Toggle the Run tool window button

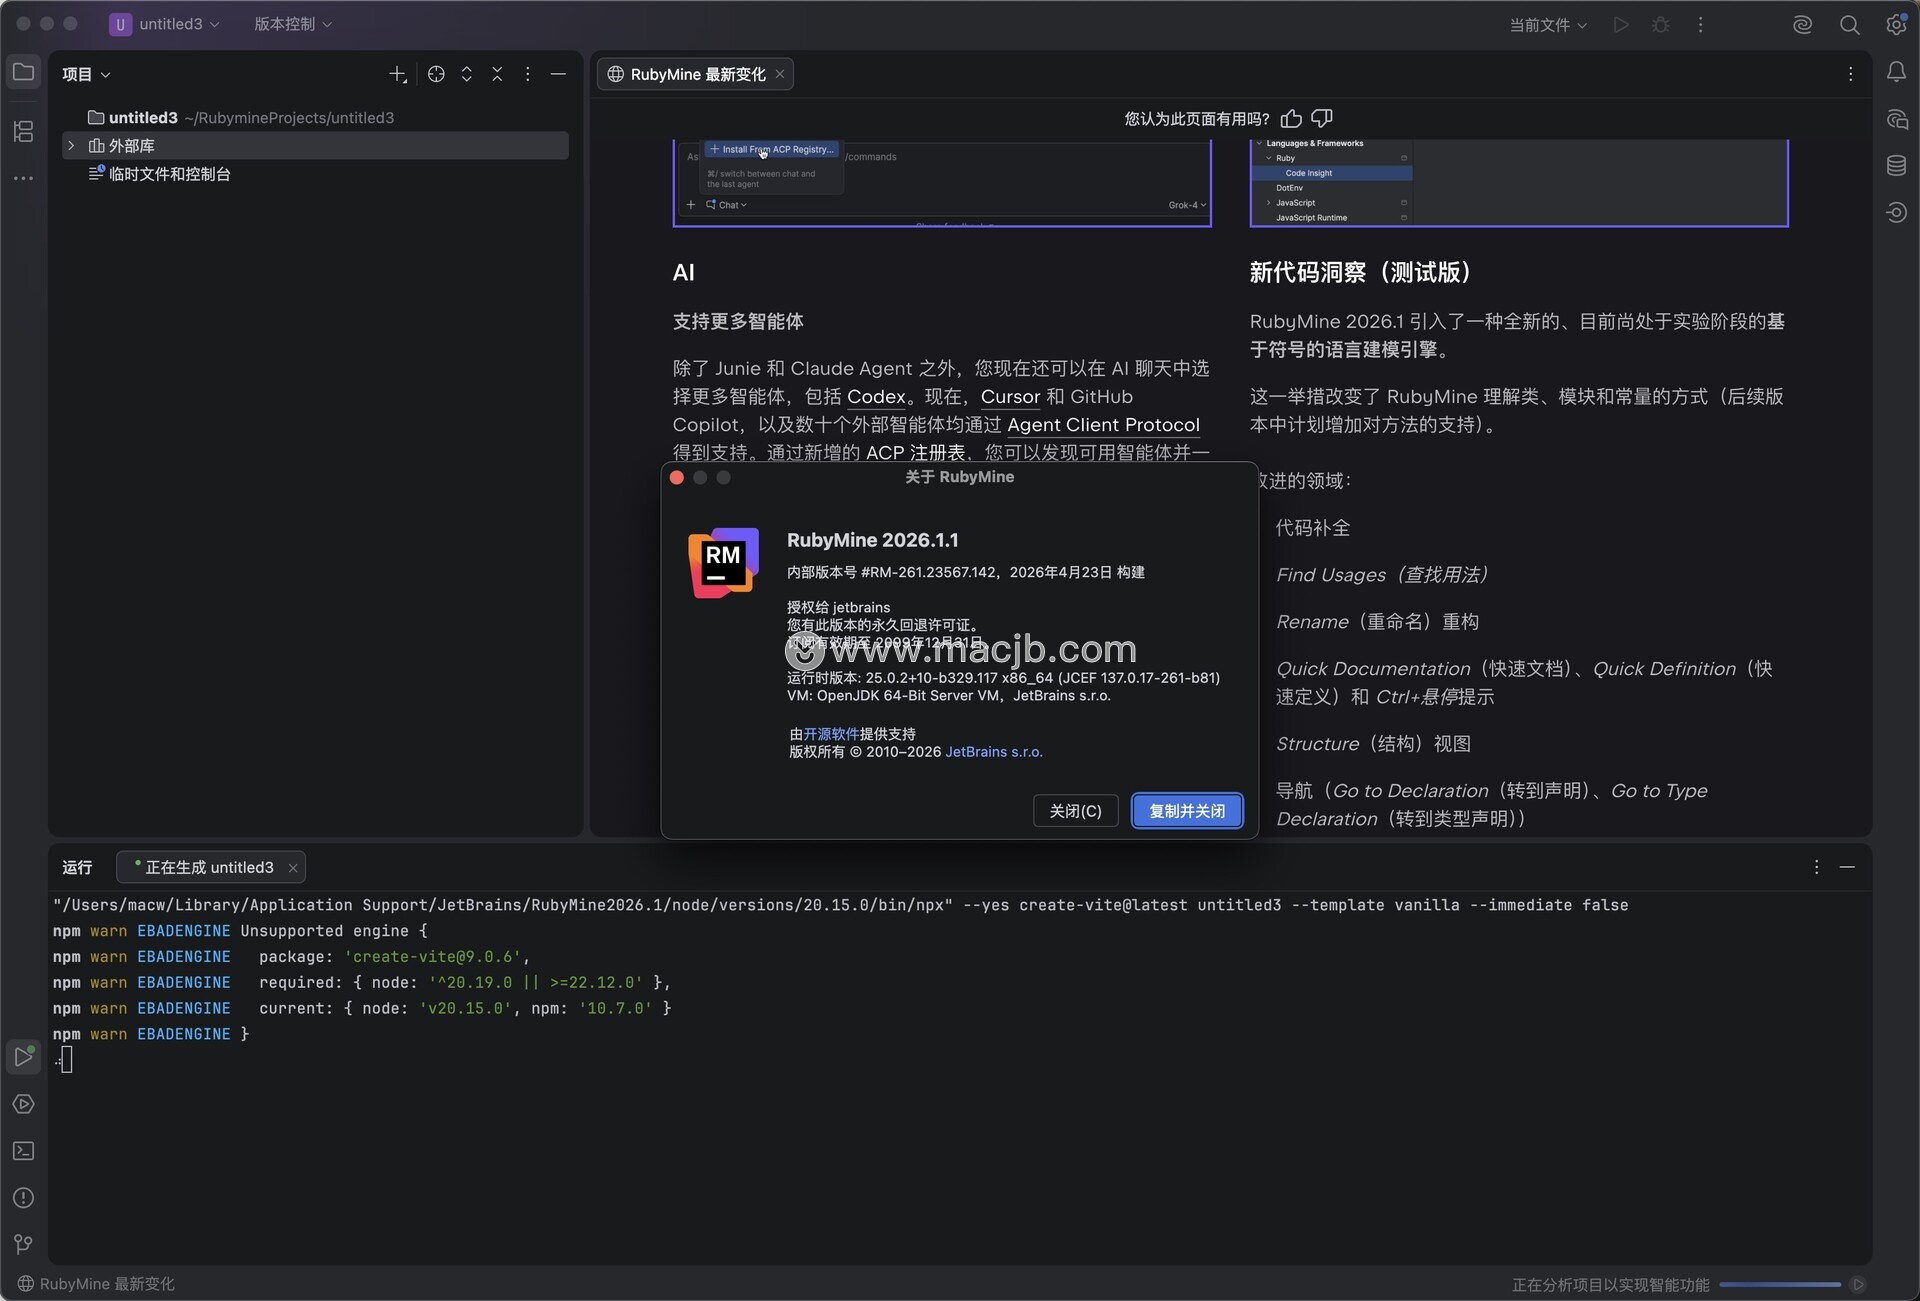tap(23, 1056)
